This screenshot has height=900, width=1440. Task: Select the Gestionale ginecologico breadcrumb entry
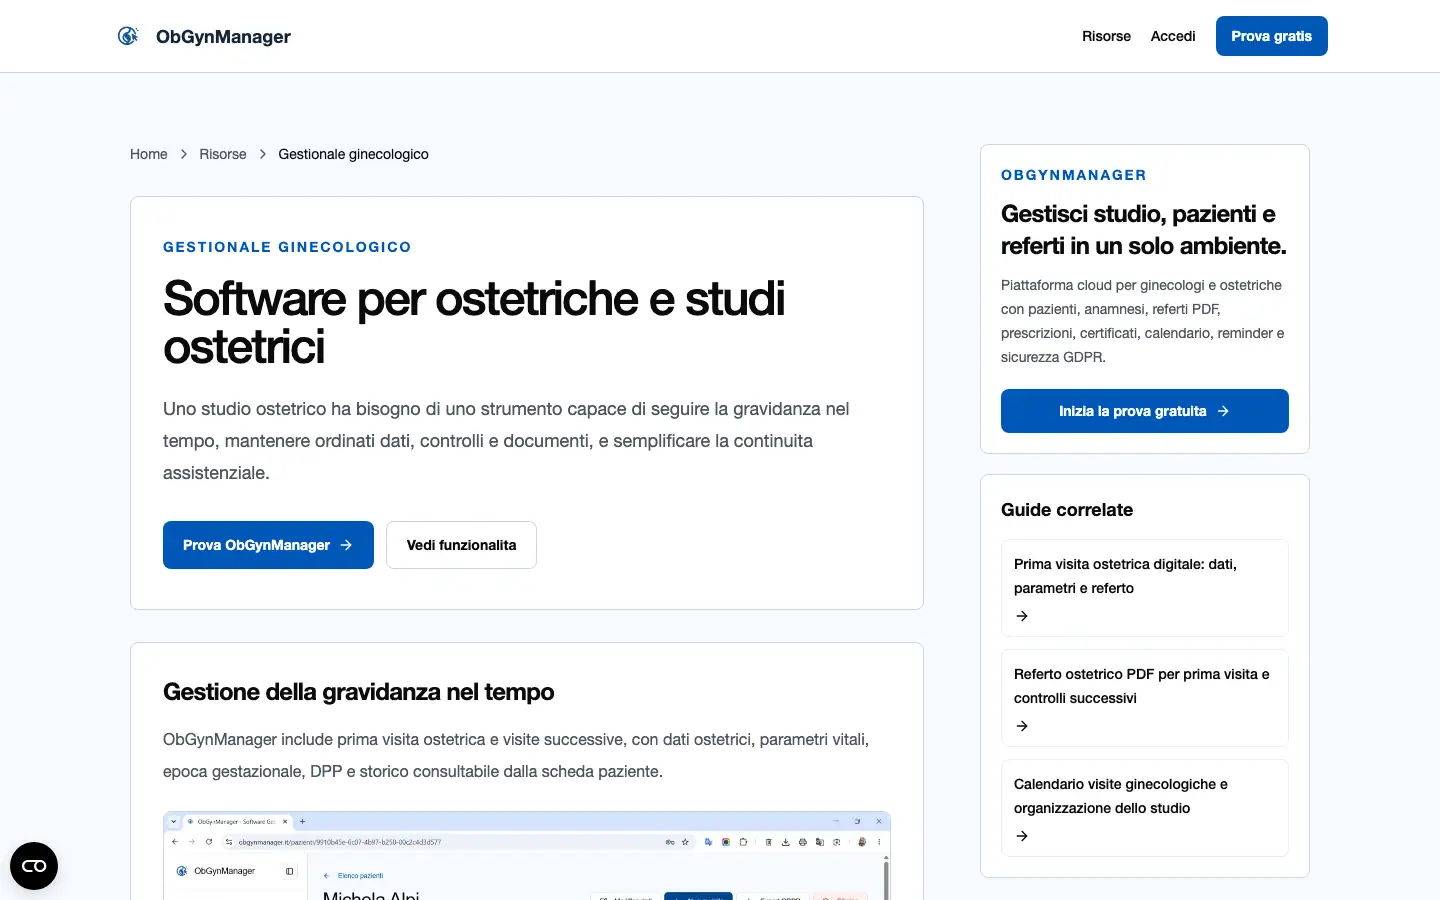pos(353,154)
